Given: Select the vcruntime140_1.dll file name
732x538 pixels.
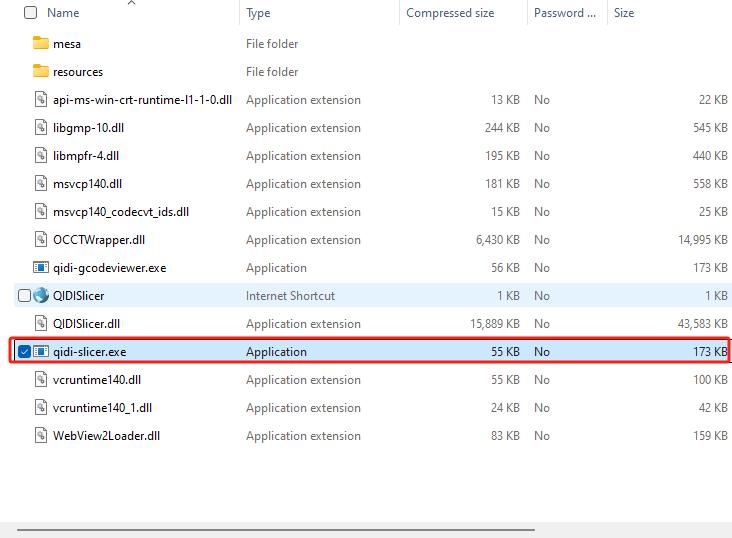Looking at the screenshot, I should click(103, 408).
